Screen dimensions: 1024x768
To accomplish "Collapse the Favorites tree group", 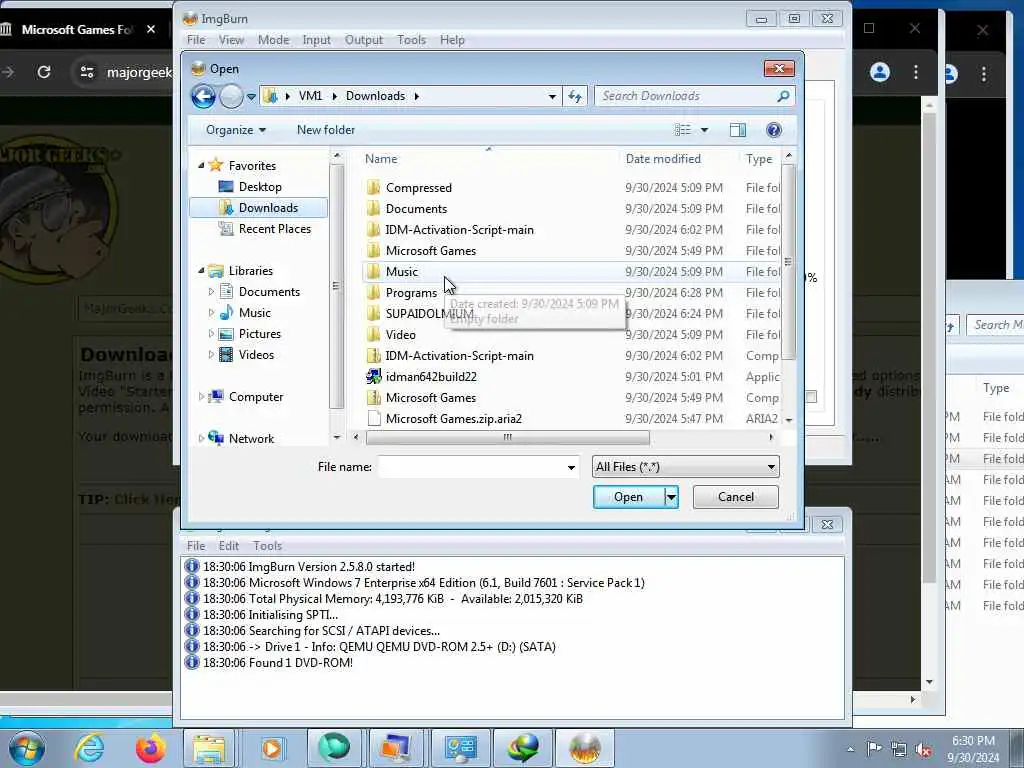I will [x=201, y=165].
